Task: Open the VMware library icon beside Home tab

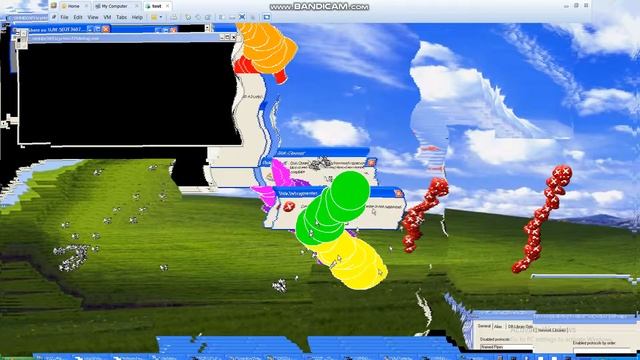Action: 53,6
